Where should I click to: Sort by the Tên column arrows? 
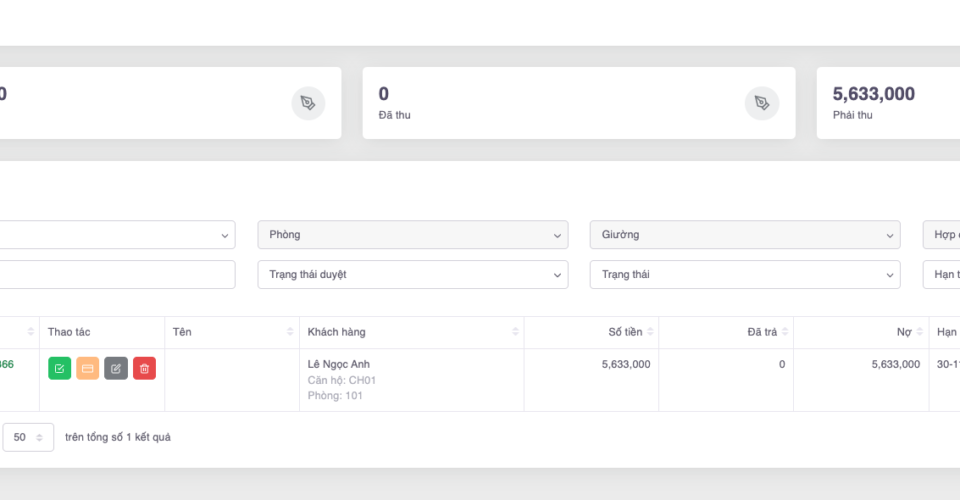click(291, 332)
